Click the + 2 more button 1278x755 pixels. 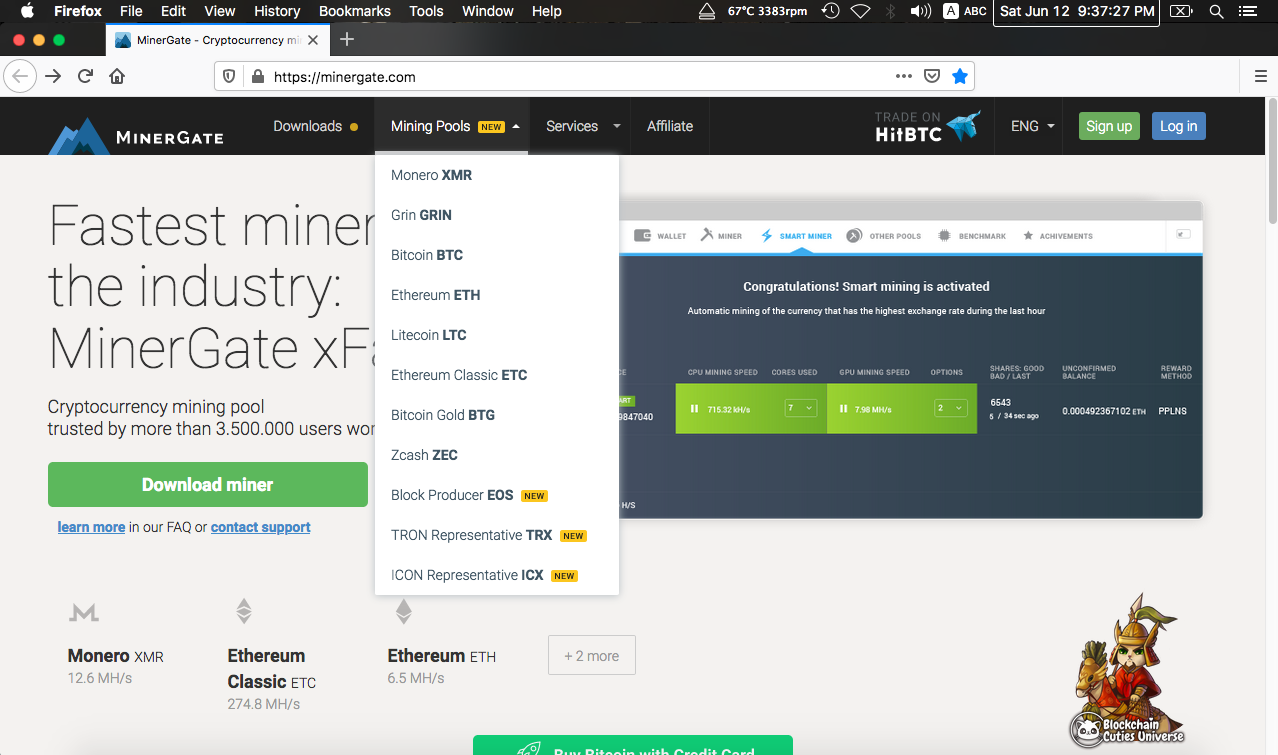[x=592, y=656]
